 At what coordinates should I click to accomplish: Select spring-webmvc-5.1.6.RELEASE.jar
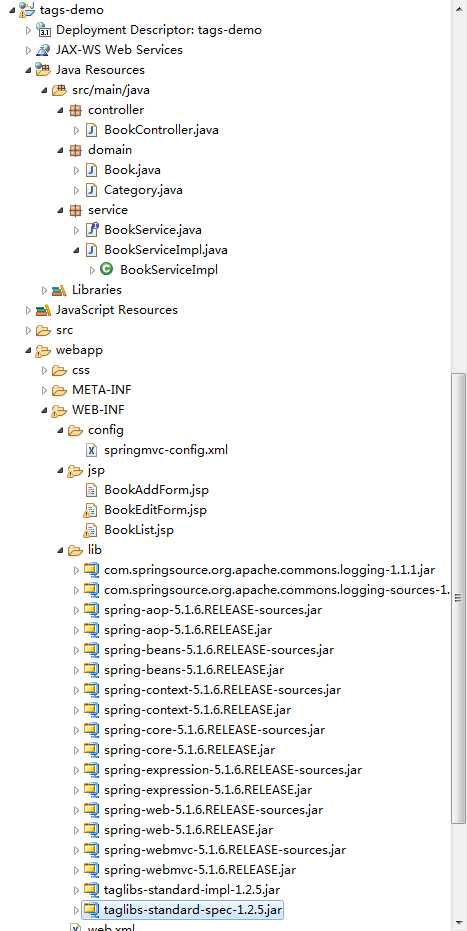[x=199, y=870]
